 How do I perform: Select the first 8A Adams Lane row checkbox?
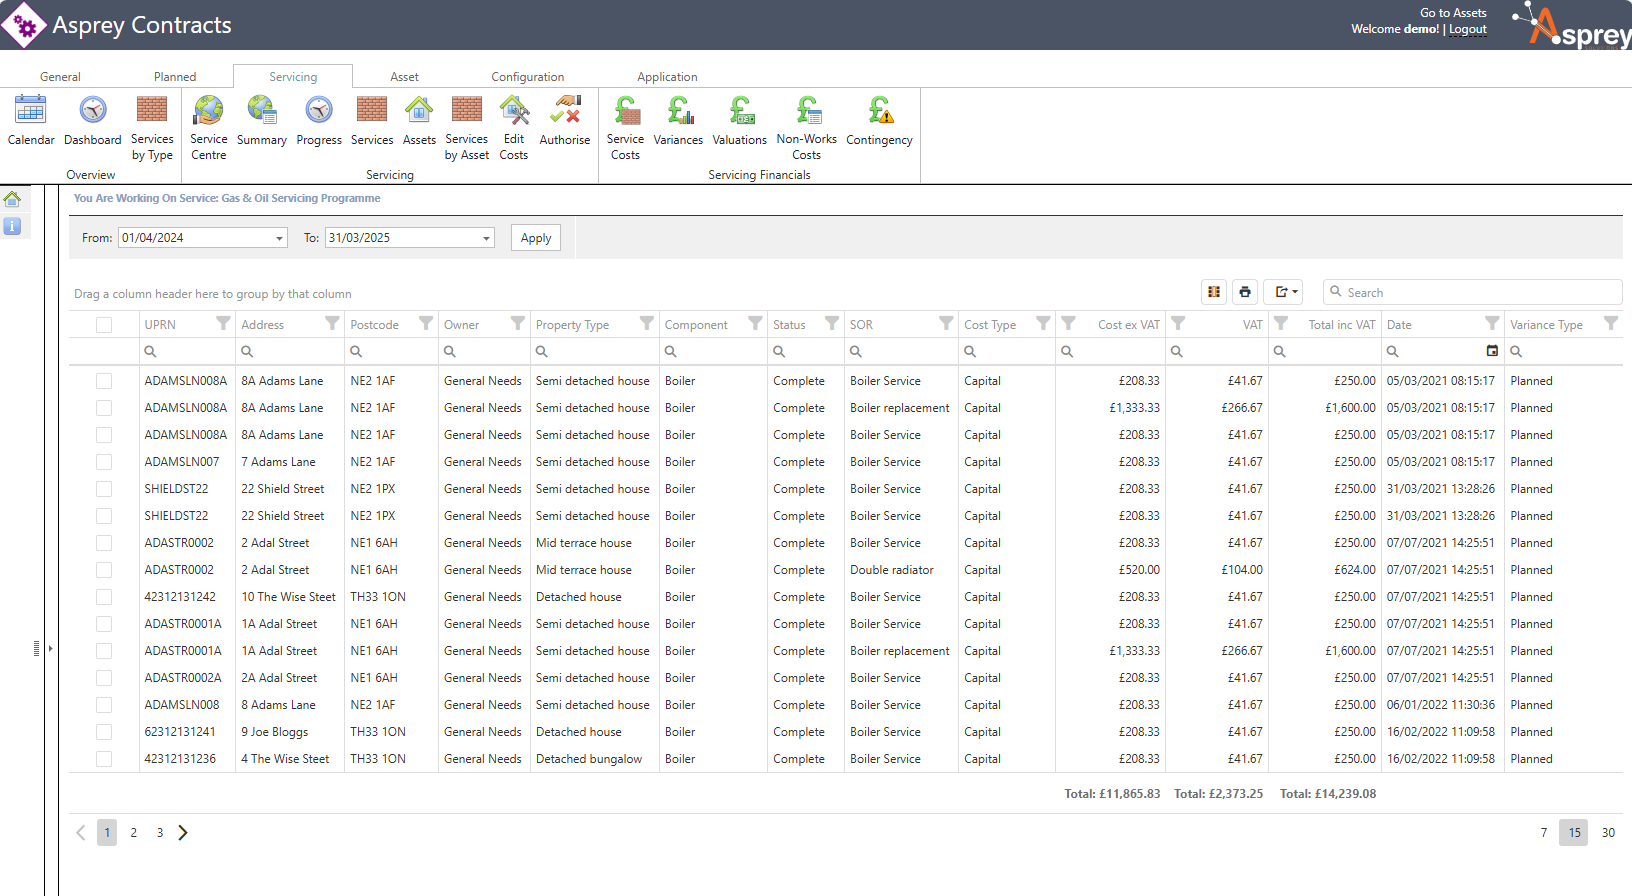(104, 381)
